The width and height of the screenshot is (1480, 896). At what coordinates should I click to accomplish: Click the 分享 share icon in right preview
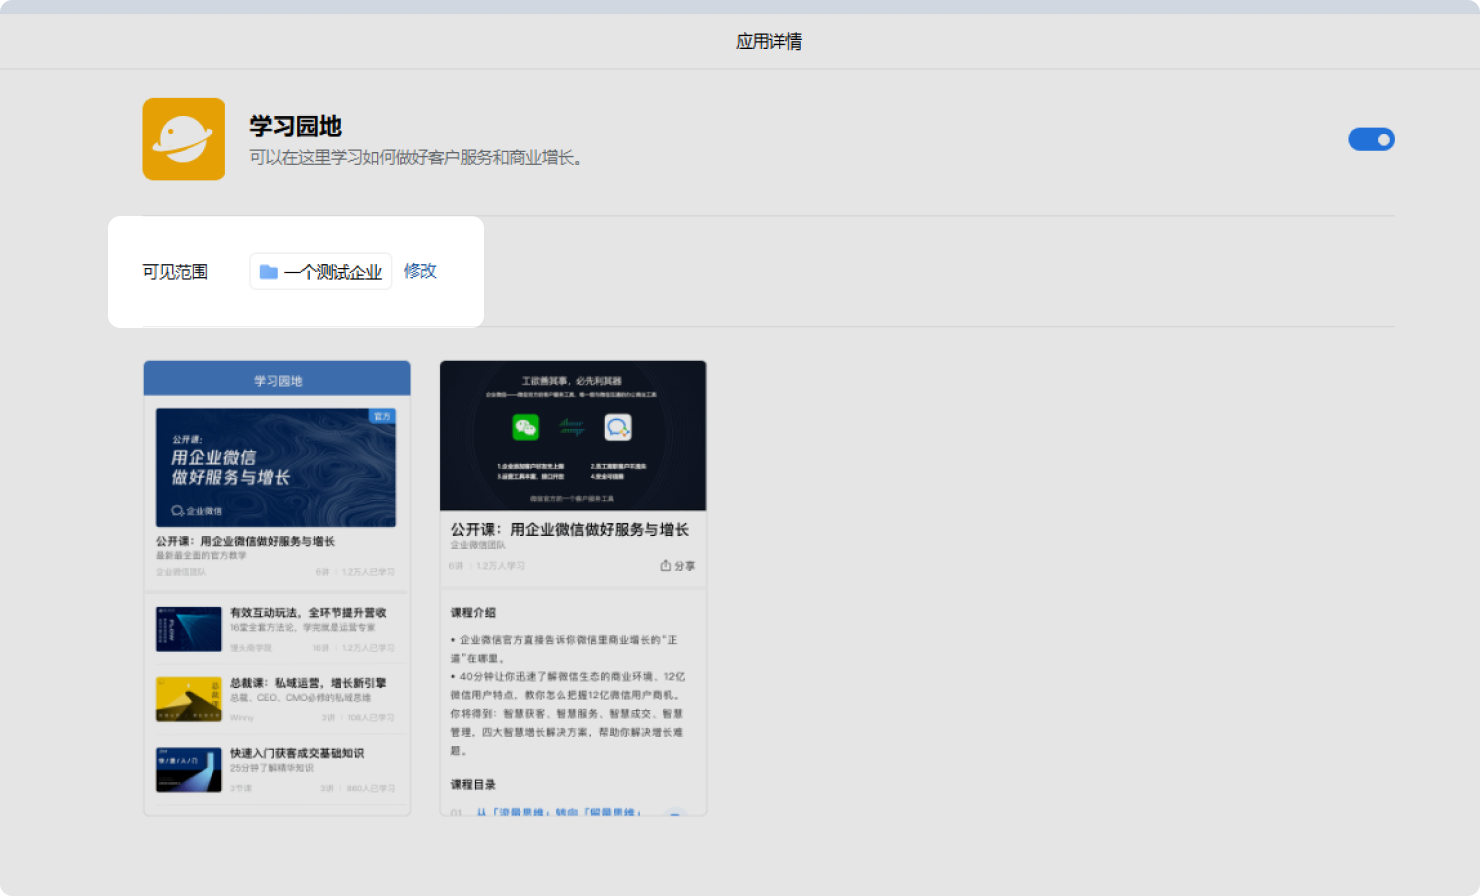pyautogui.click(x=677, y=566)
